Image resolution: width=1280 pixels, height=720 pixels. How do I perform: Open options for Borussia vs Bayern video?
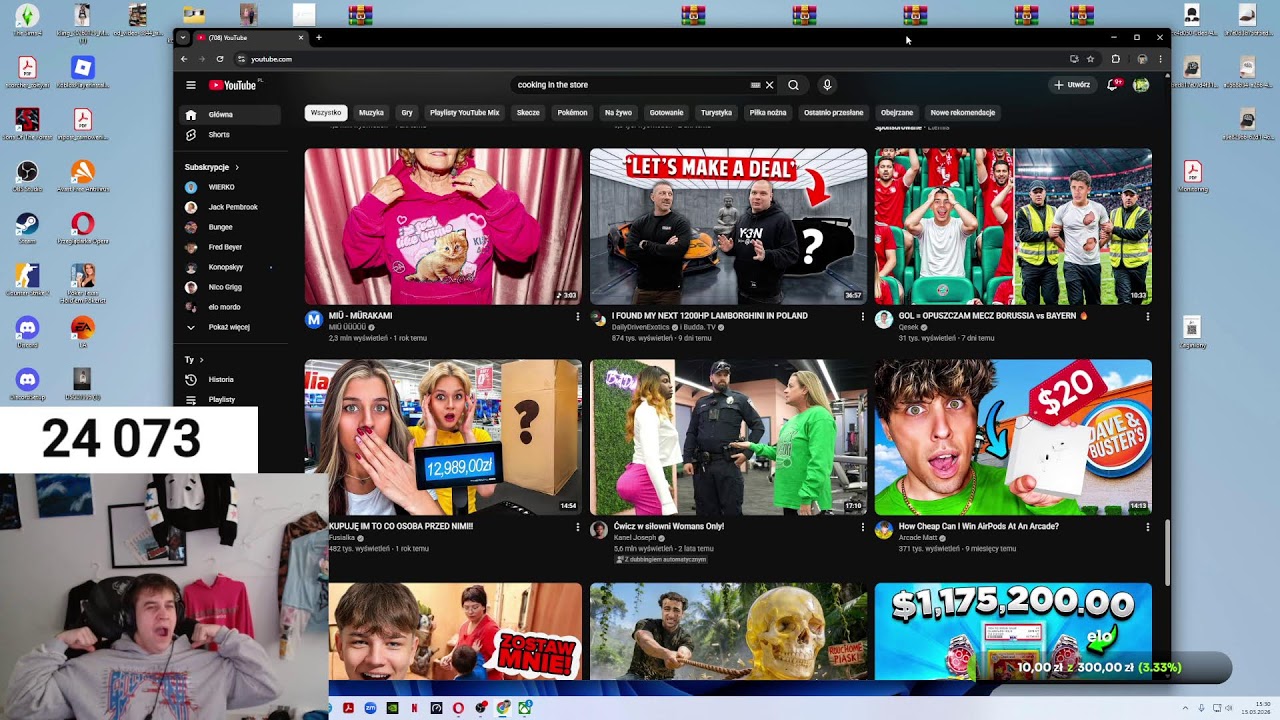pyautogui.click(x=1147, y=317)
